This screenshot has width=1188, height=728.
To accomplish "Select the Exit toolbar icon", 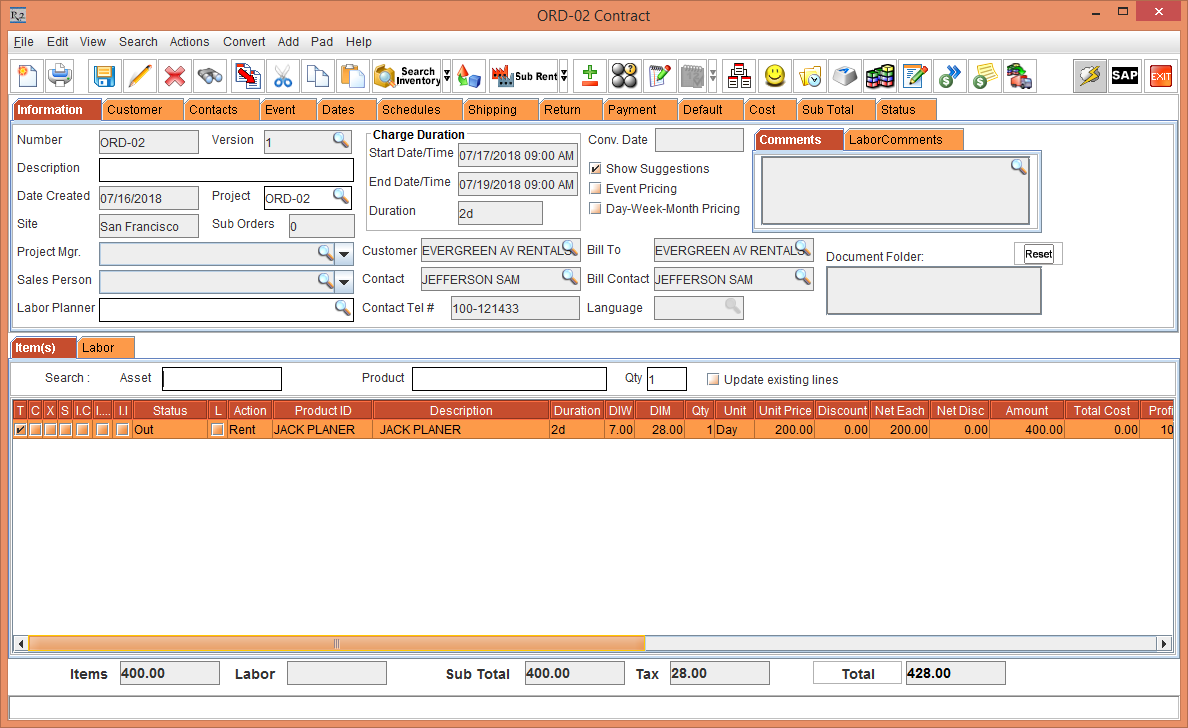I will (1160, 76).
